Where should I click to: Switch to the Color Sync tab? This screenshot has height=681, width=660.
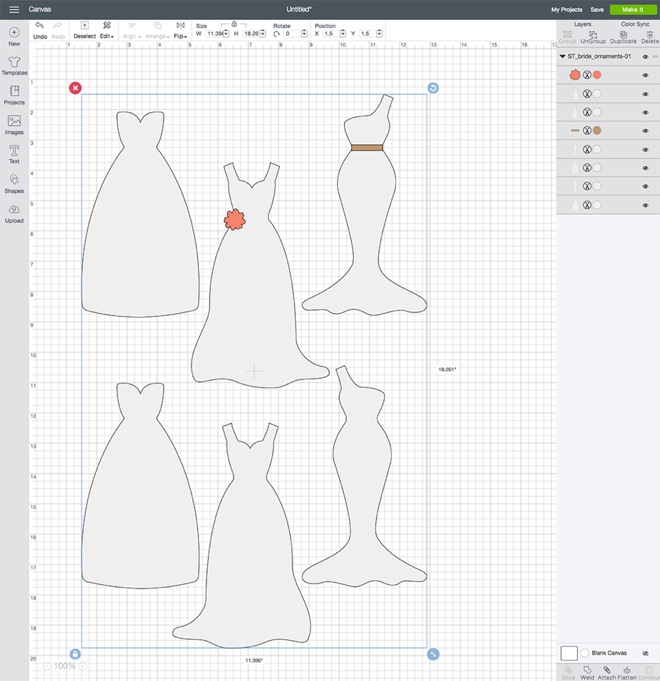[x=635, y=23]
